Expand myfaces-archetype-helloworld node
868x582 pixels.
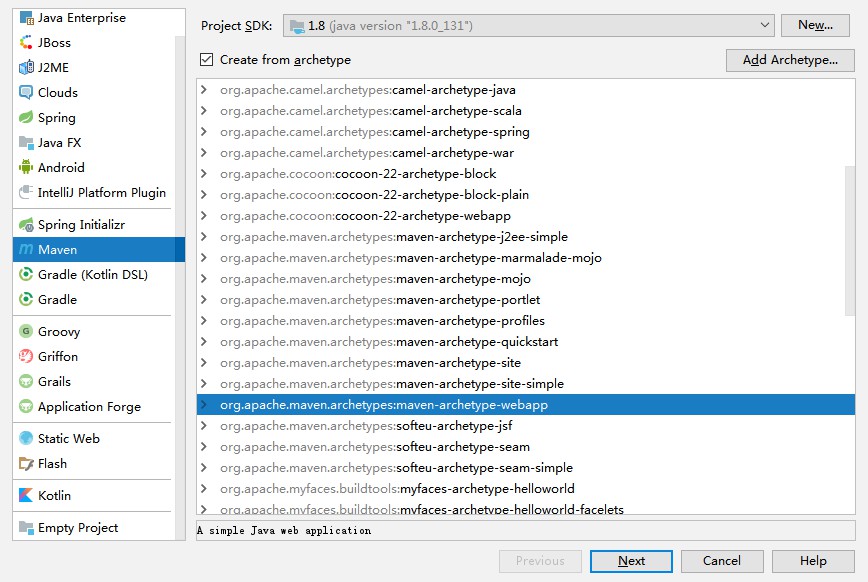pos(204,488)
